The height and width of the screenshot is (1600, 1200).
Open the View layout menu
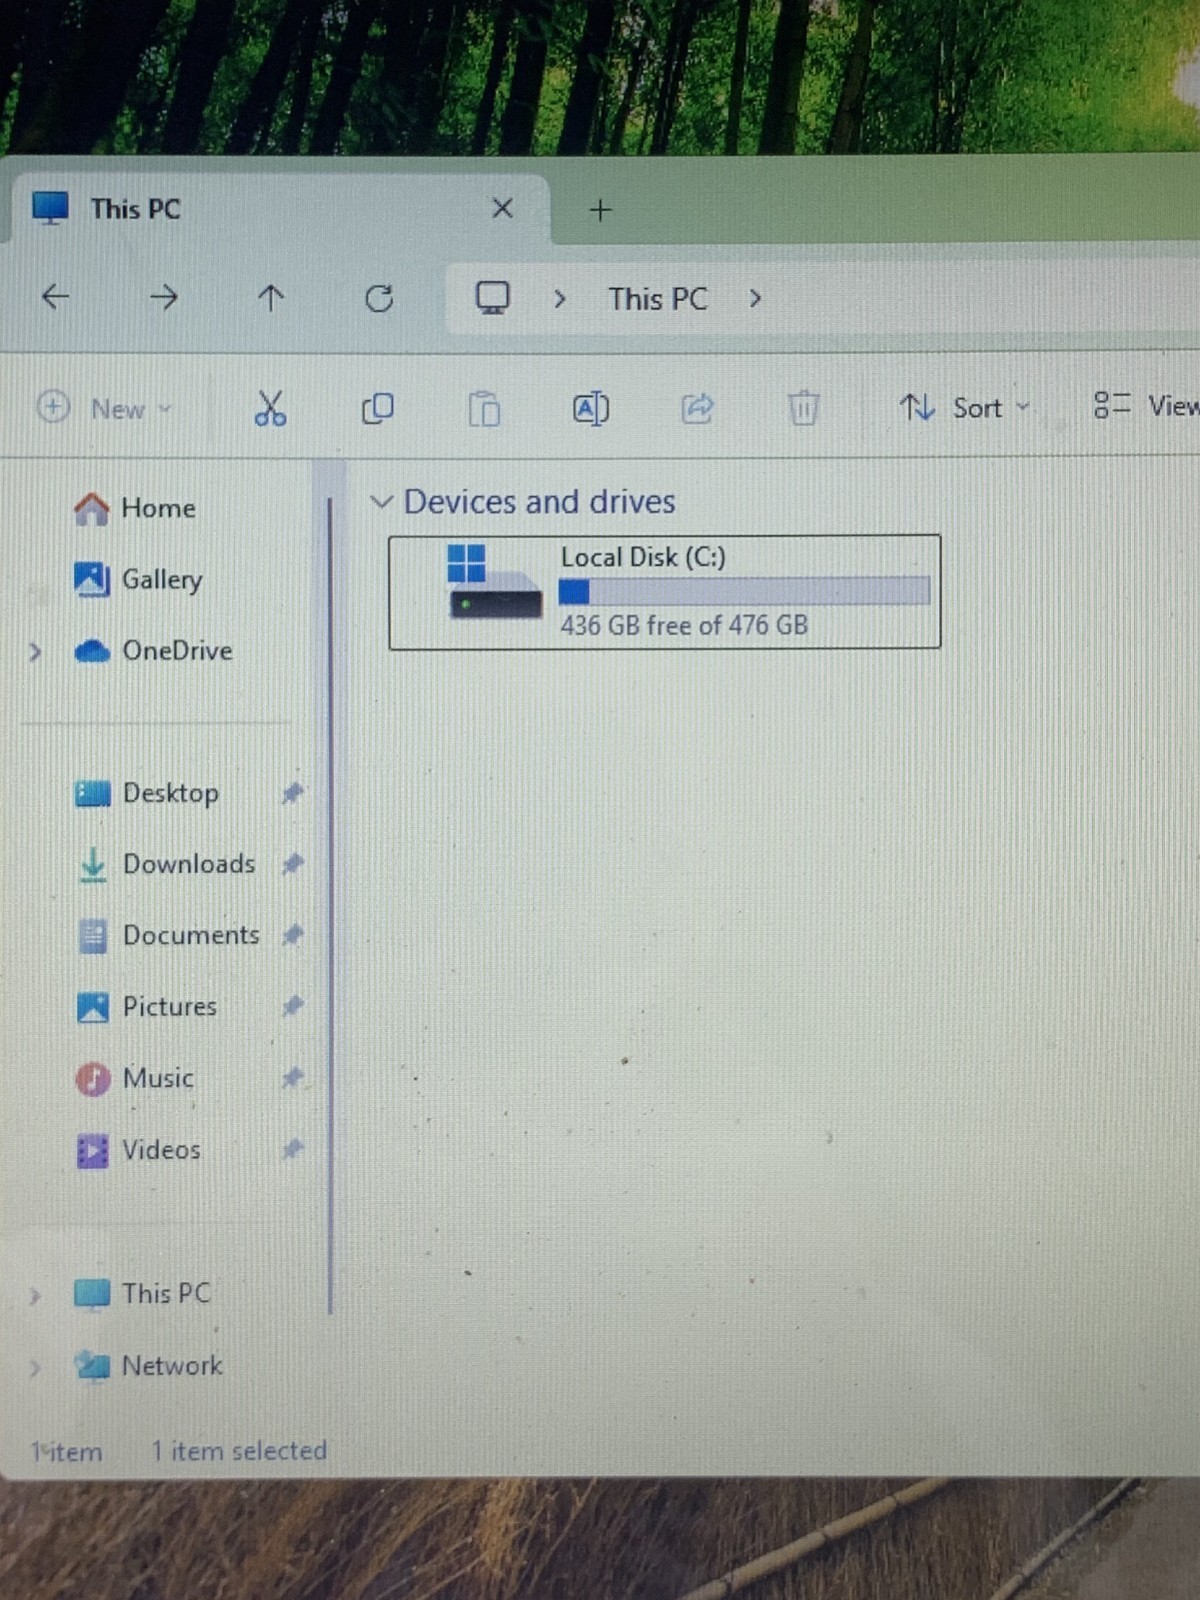pyautogui.click(x=1145, y=406)
